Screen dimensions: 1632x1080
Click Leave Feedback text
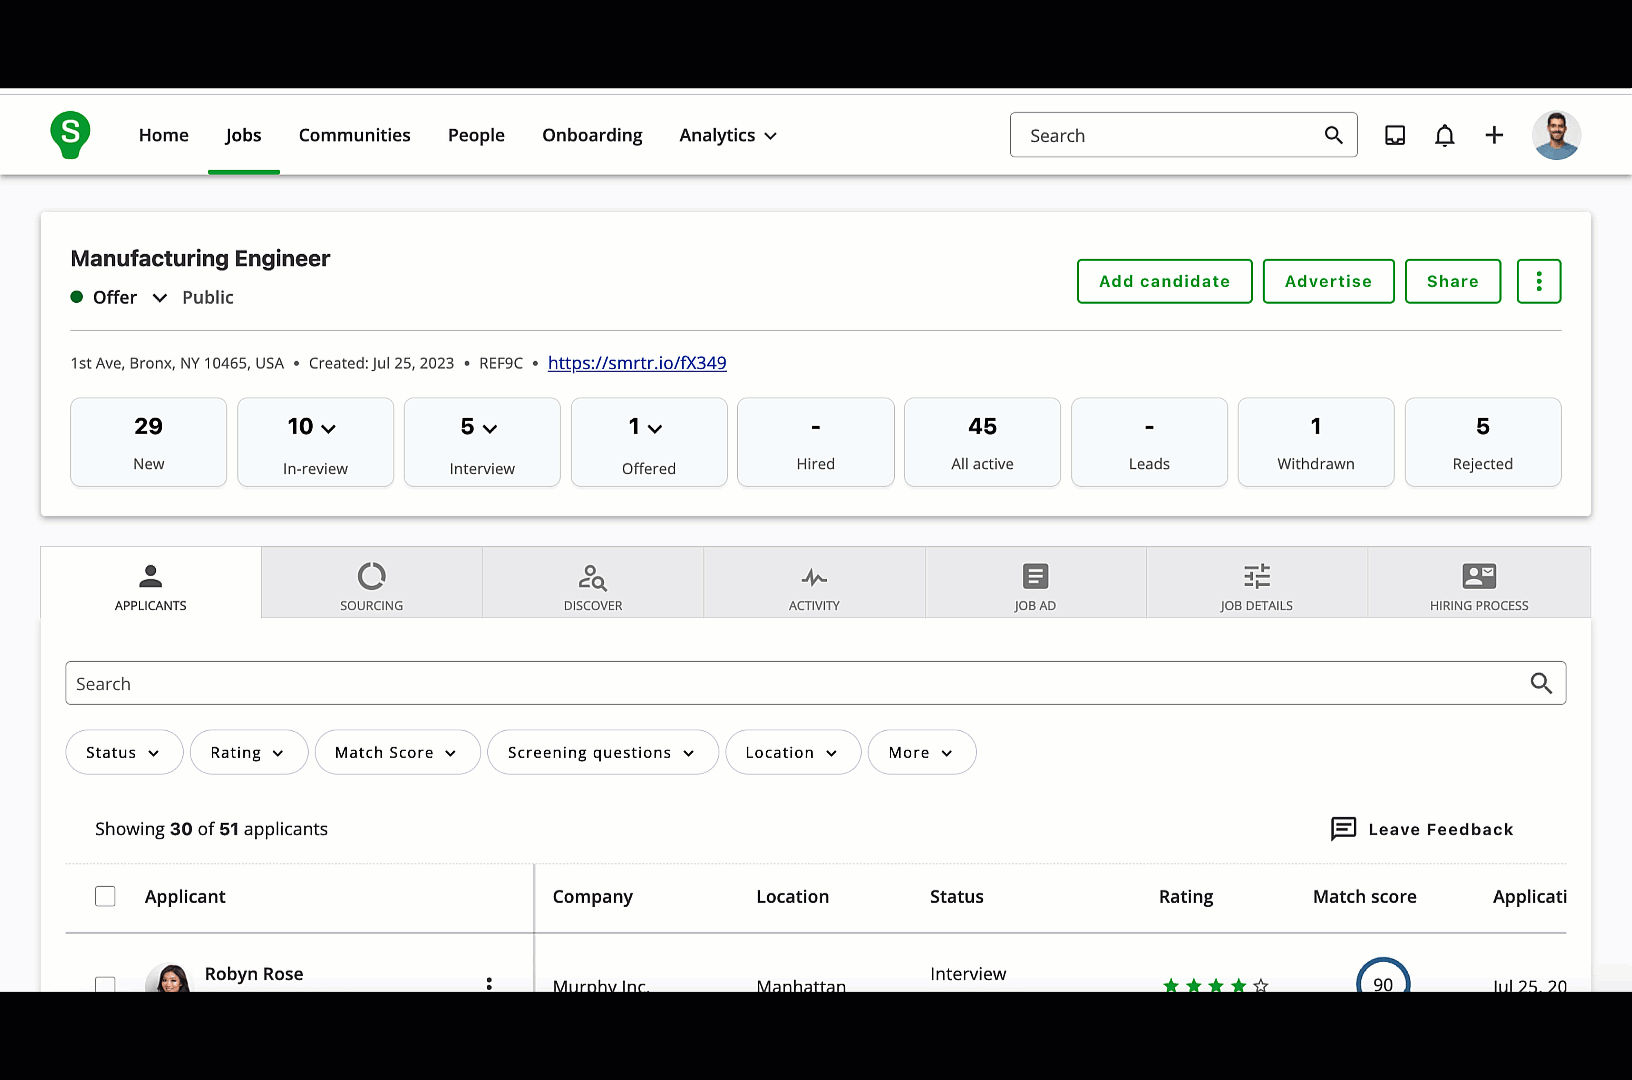pyautogui.click(x=1441, y=829)
